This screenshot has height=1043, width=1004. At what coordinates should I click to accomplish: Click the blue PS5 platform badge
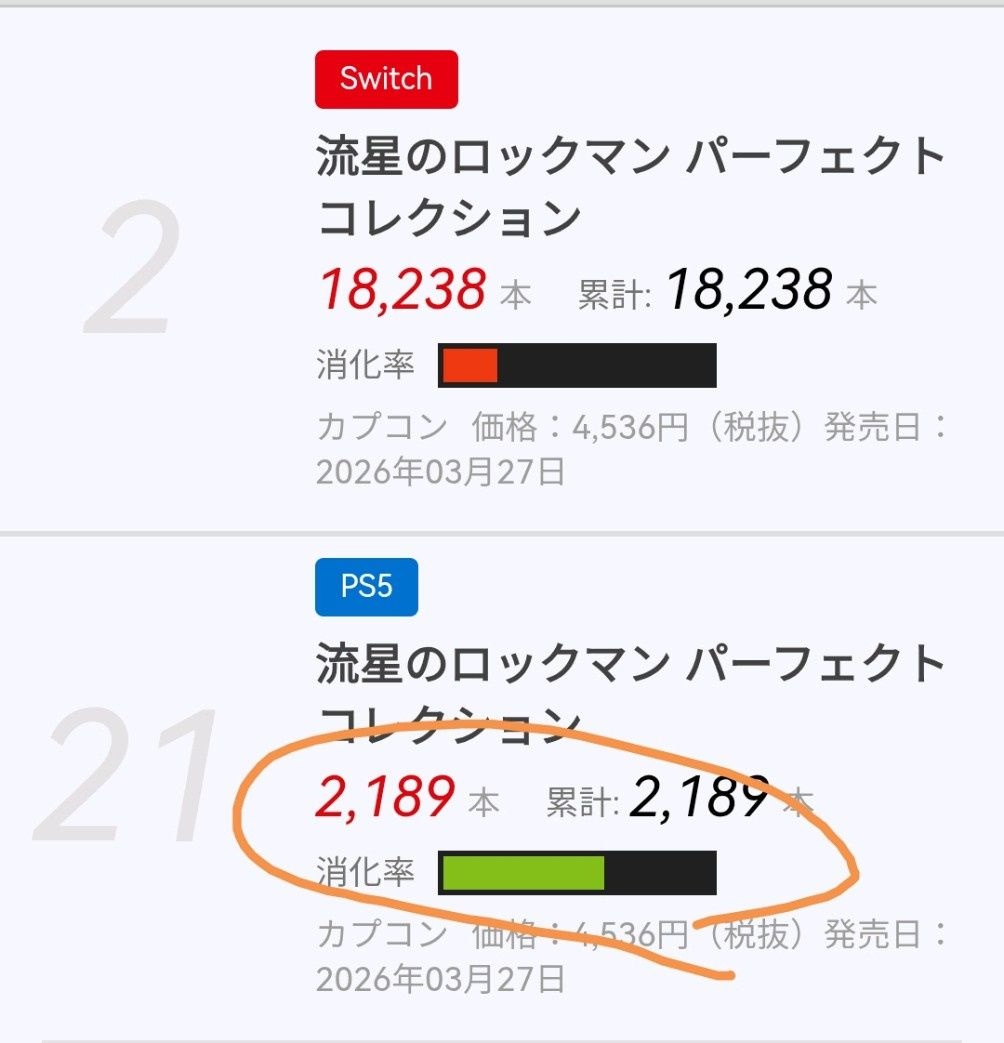click(366, 586)
